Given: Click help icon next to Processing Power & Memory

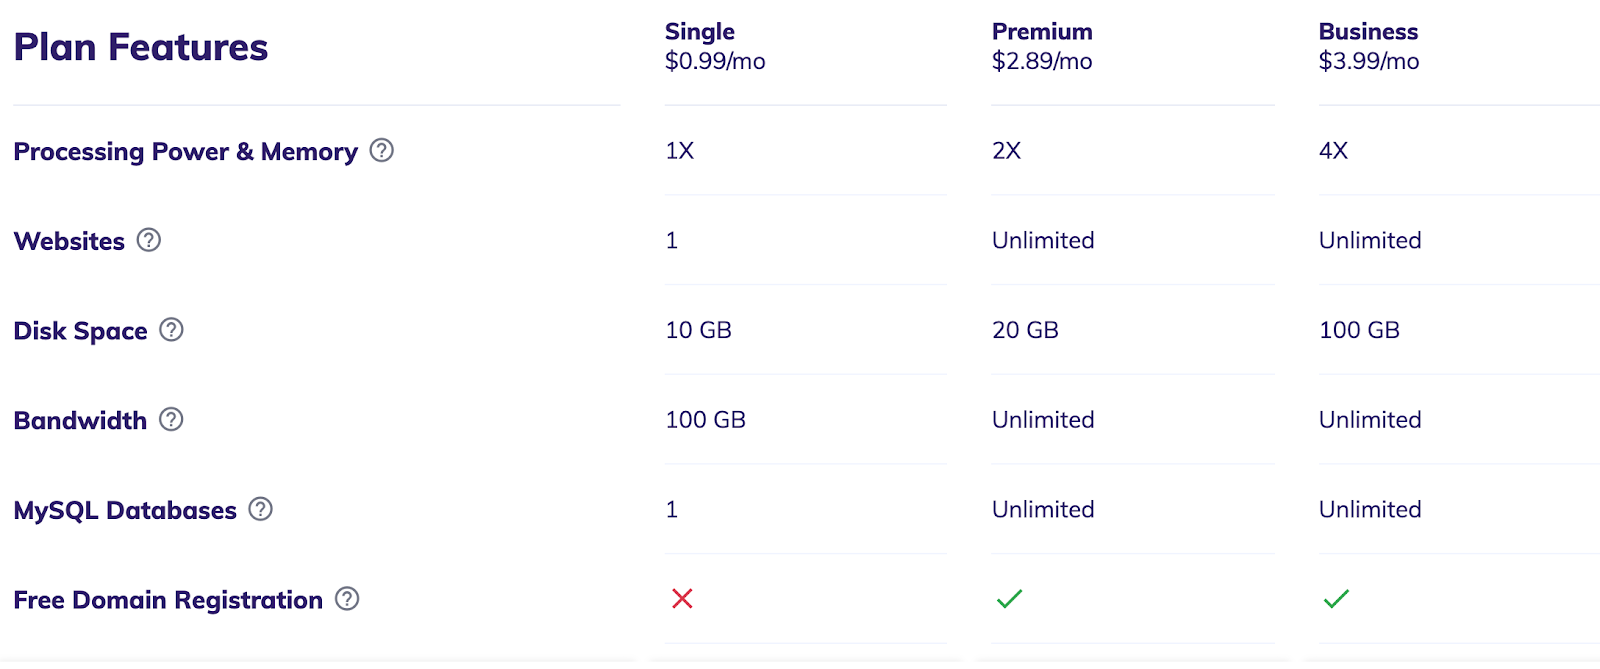Looking at the screenshot, I should (x=381, y=150).
